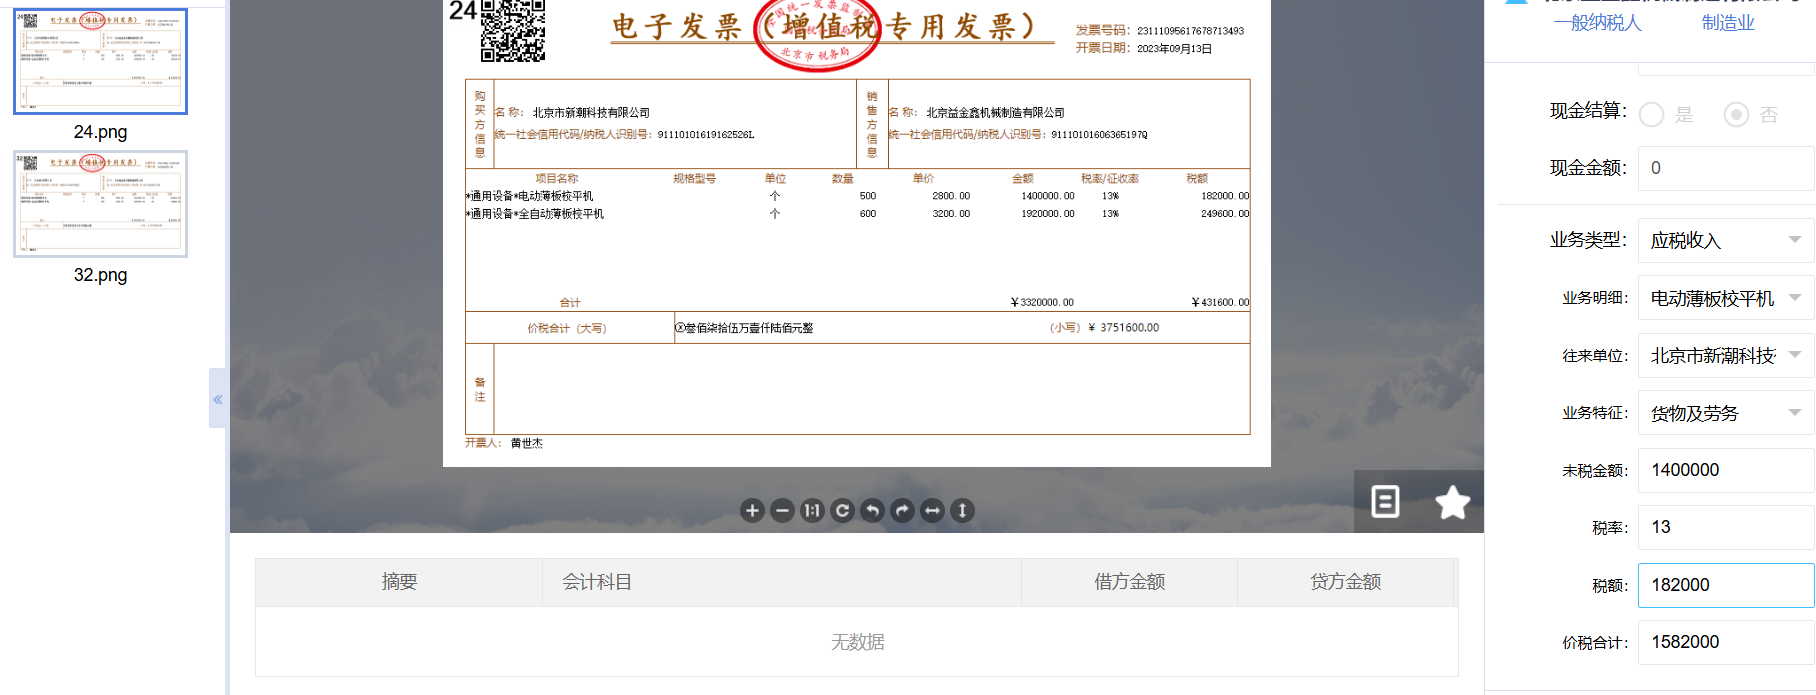Image resolution: width=1816 pixels, height=695 pixels.
Task: Collapse the thumbnail sidebar with arrow handle
Action: tap(217, 398)
